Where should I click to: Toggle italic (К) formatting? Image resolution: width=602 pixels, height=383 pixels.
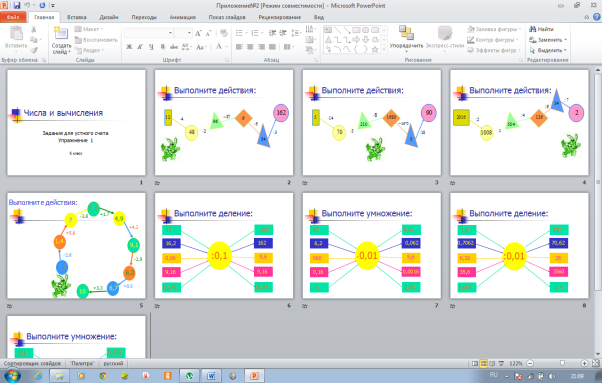point(140,47)
